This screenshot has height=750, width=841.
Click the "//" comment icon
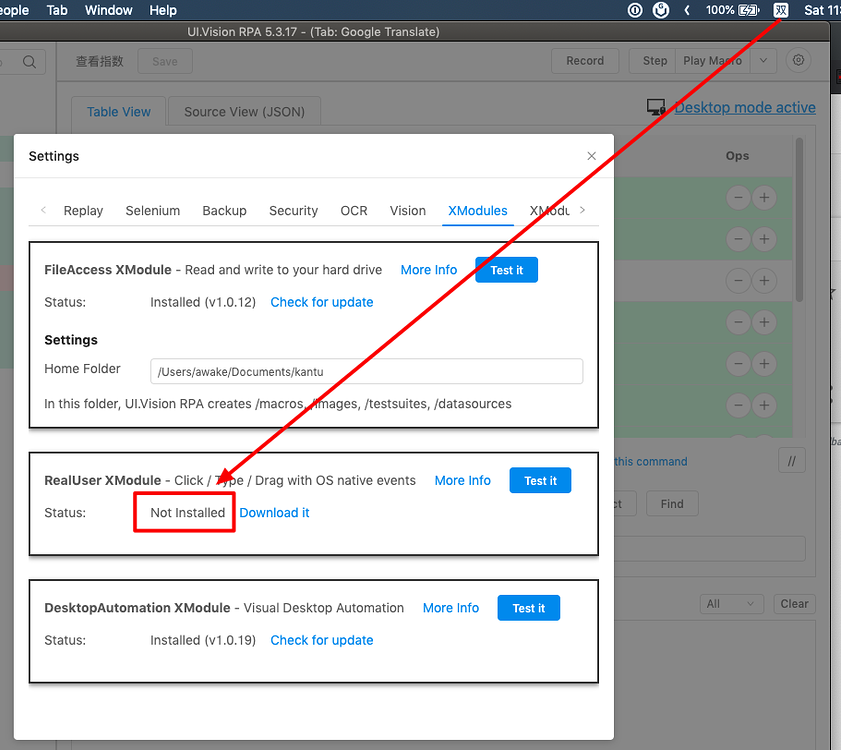pyautogui.click(x=791, y=460)
